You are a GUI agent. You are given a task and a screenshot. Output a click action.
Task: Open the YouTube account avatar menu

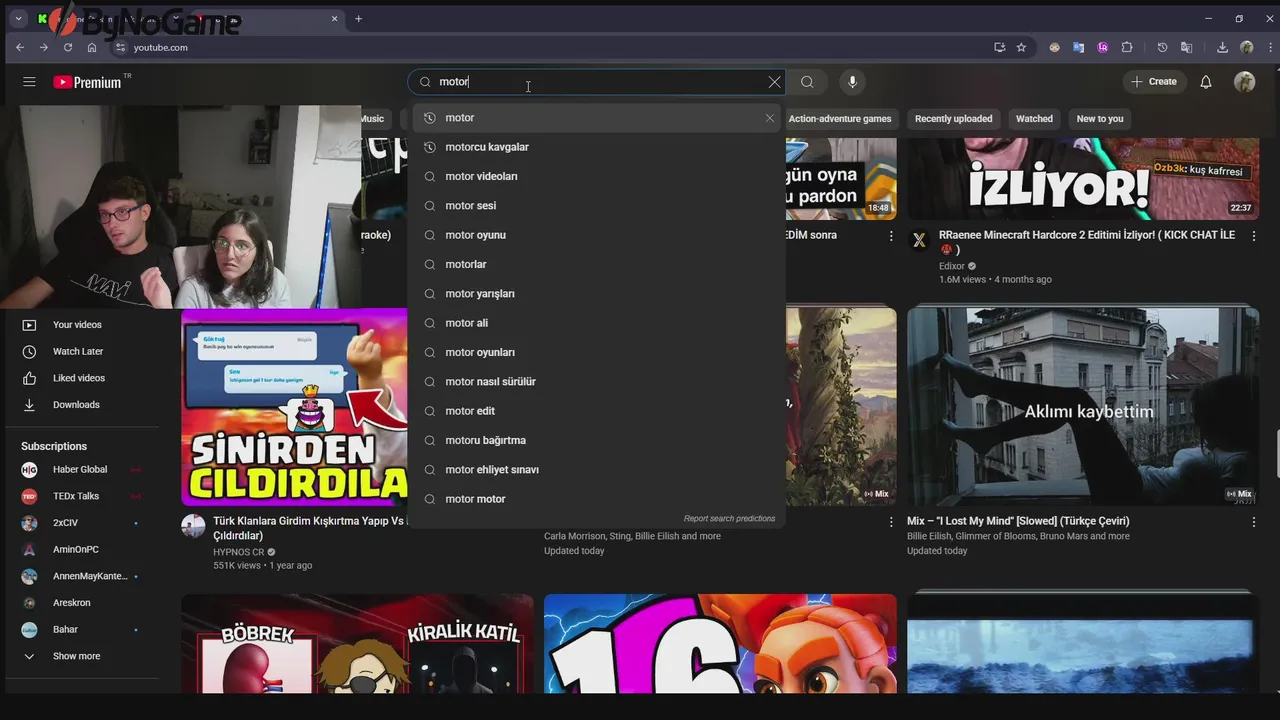pos(1245,82)
